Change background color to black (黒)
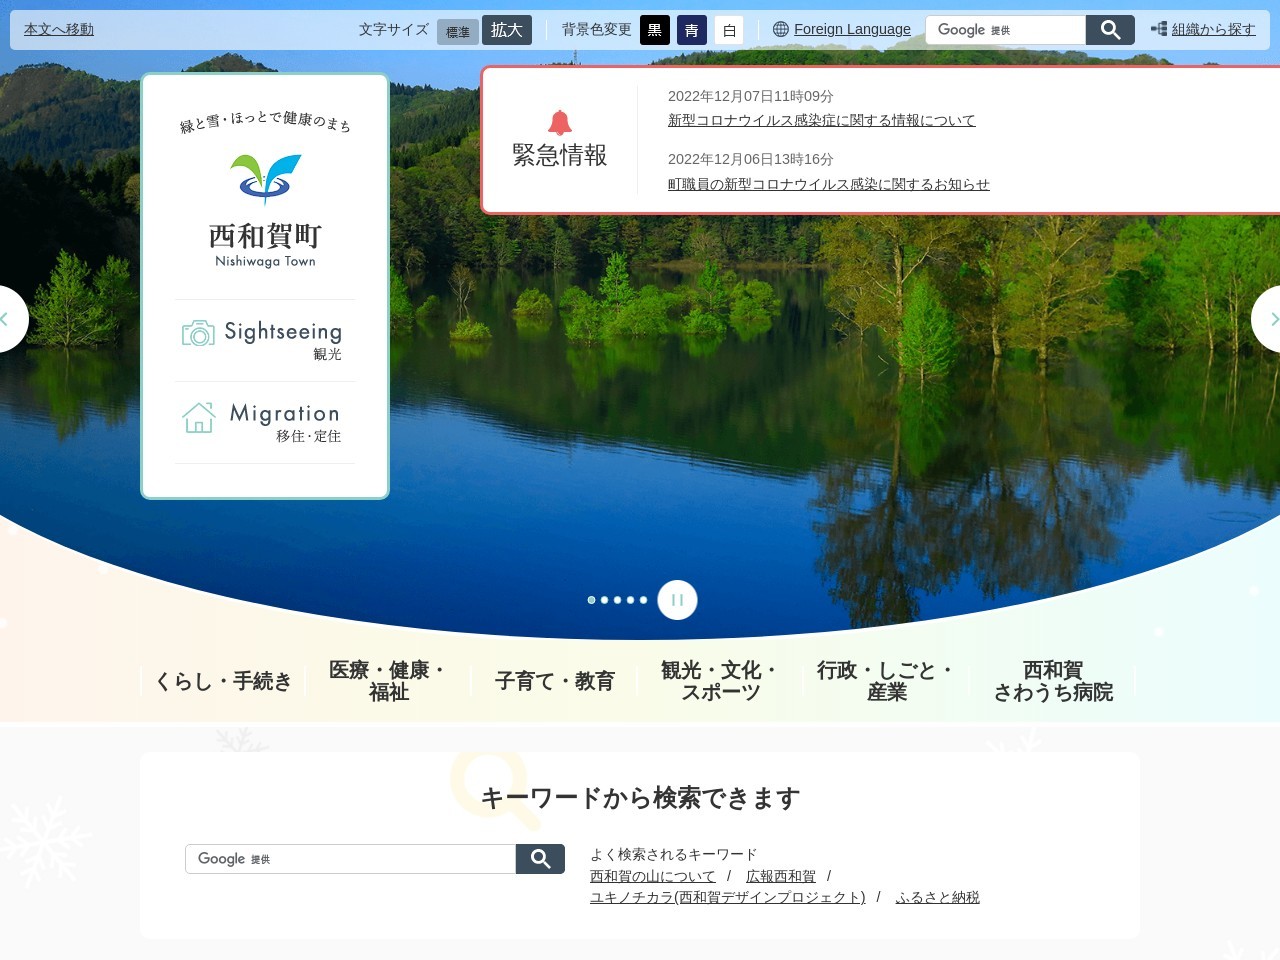1280x960 pixels. click(655, 30)
